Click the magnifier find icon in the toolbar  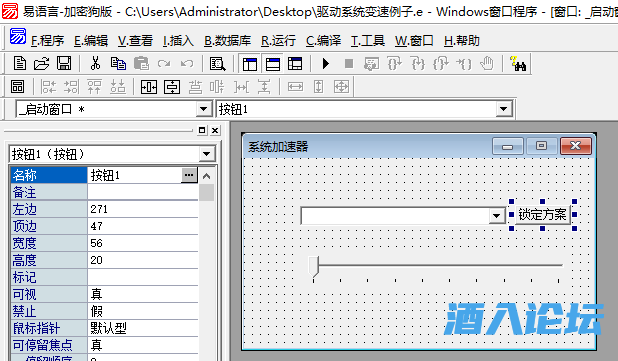[218, 63]
